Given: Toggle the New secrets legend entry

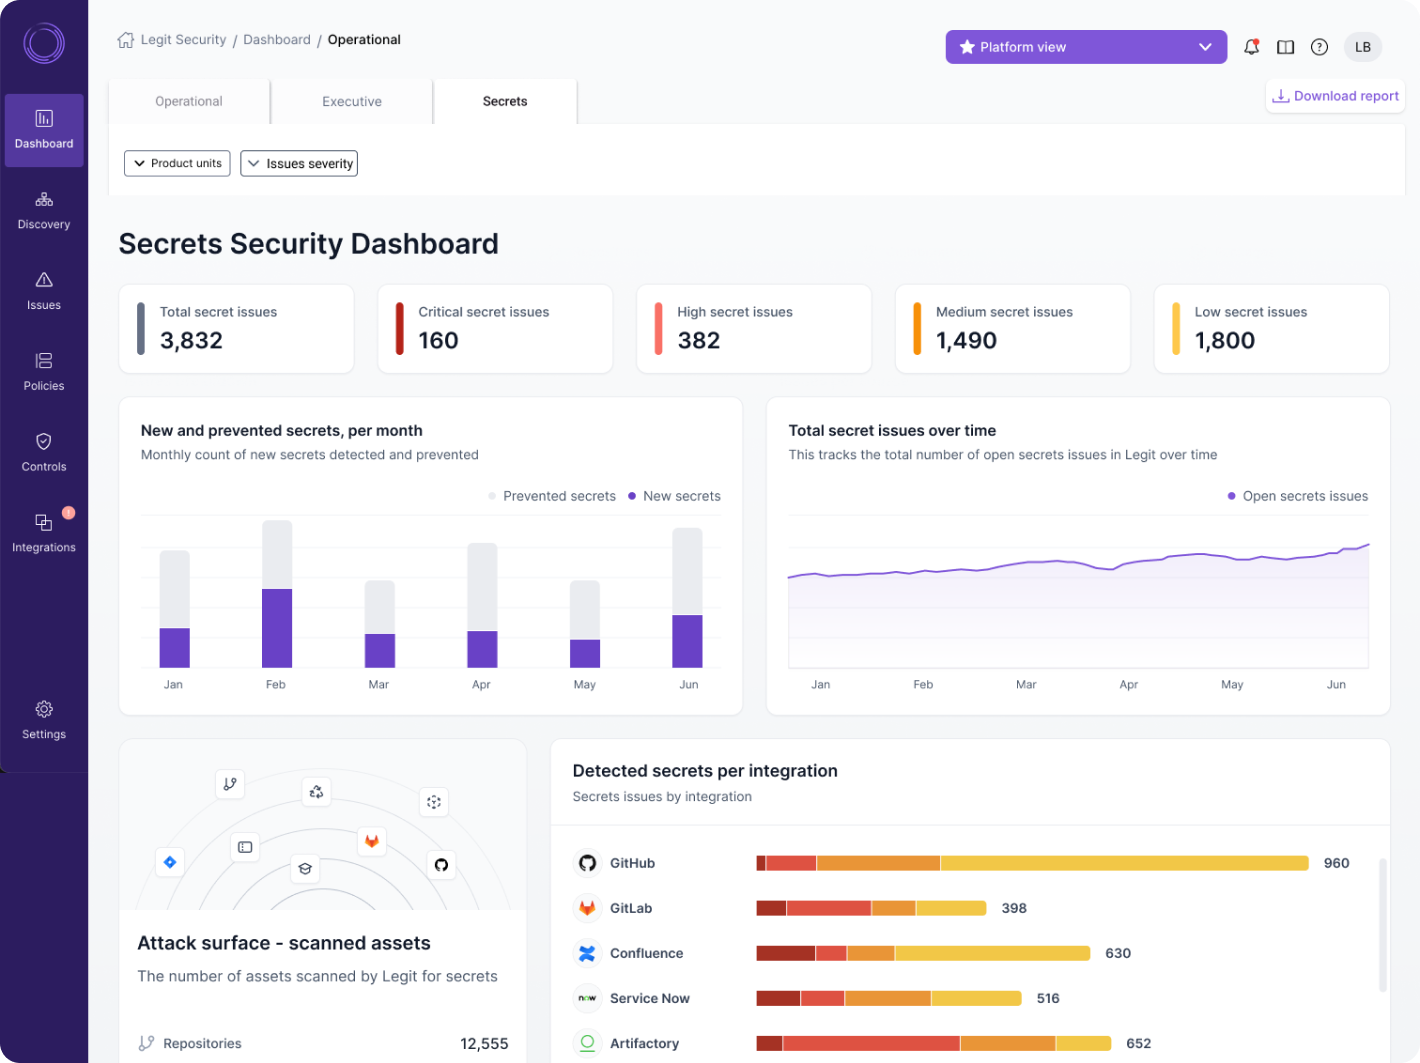Looking at the screenshot, I should [674, 496].
